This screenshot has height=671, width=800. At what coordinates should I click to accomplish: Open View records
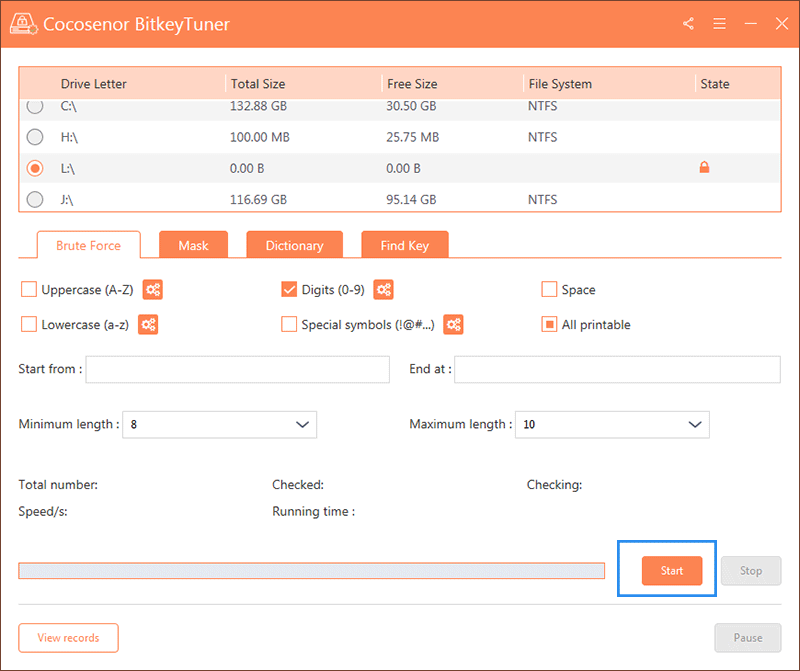point(68,637)
